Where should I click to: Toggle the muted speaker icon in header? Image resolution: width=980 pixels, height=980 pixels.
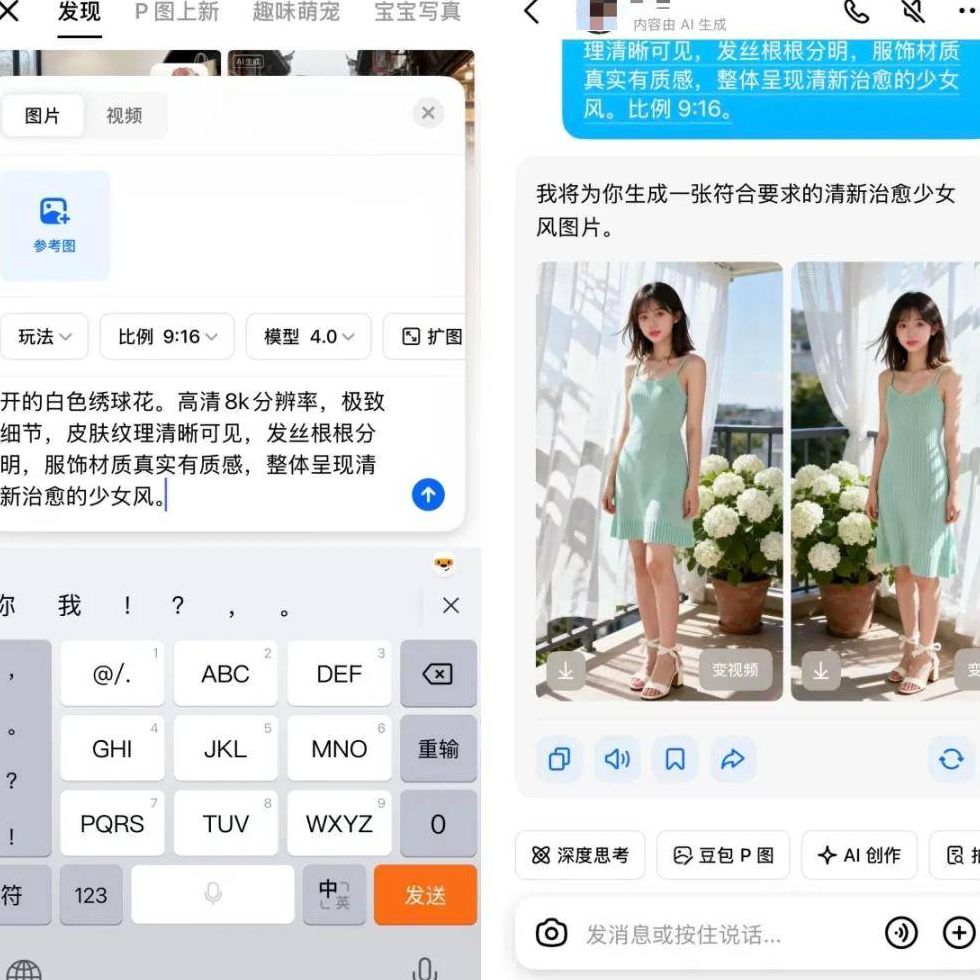tap(912, 12)
